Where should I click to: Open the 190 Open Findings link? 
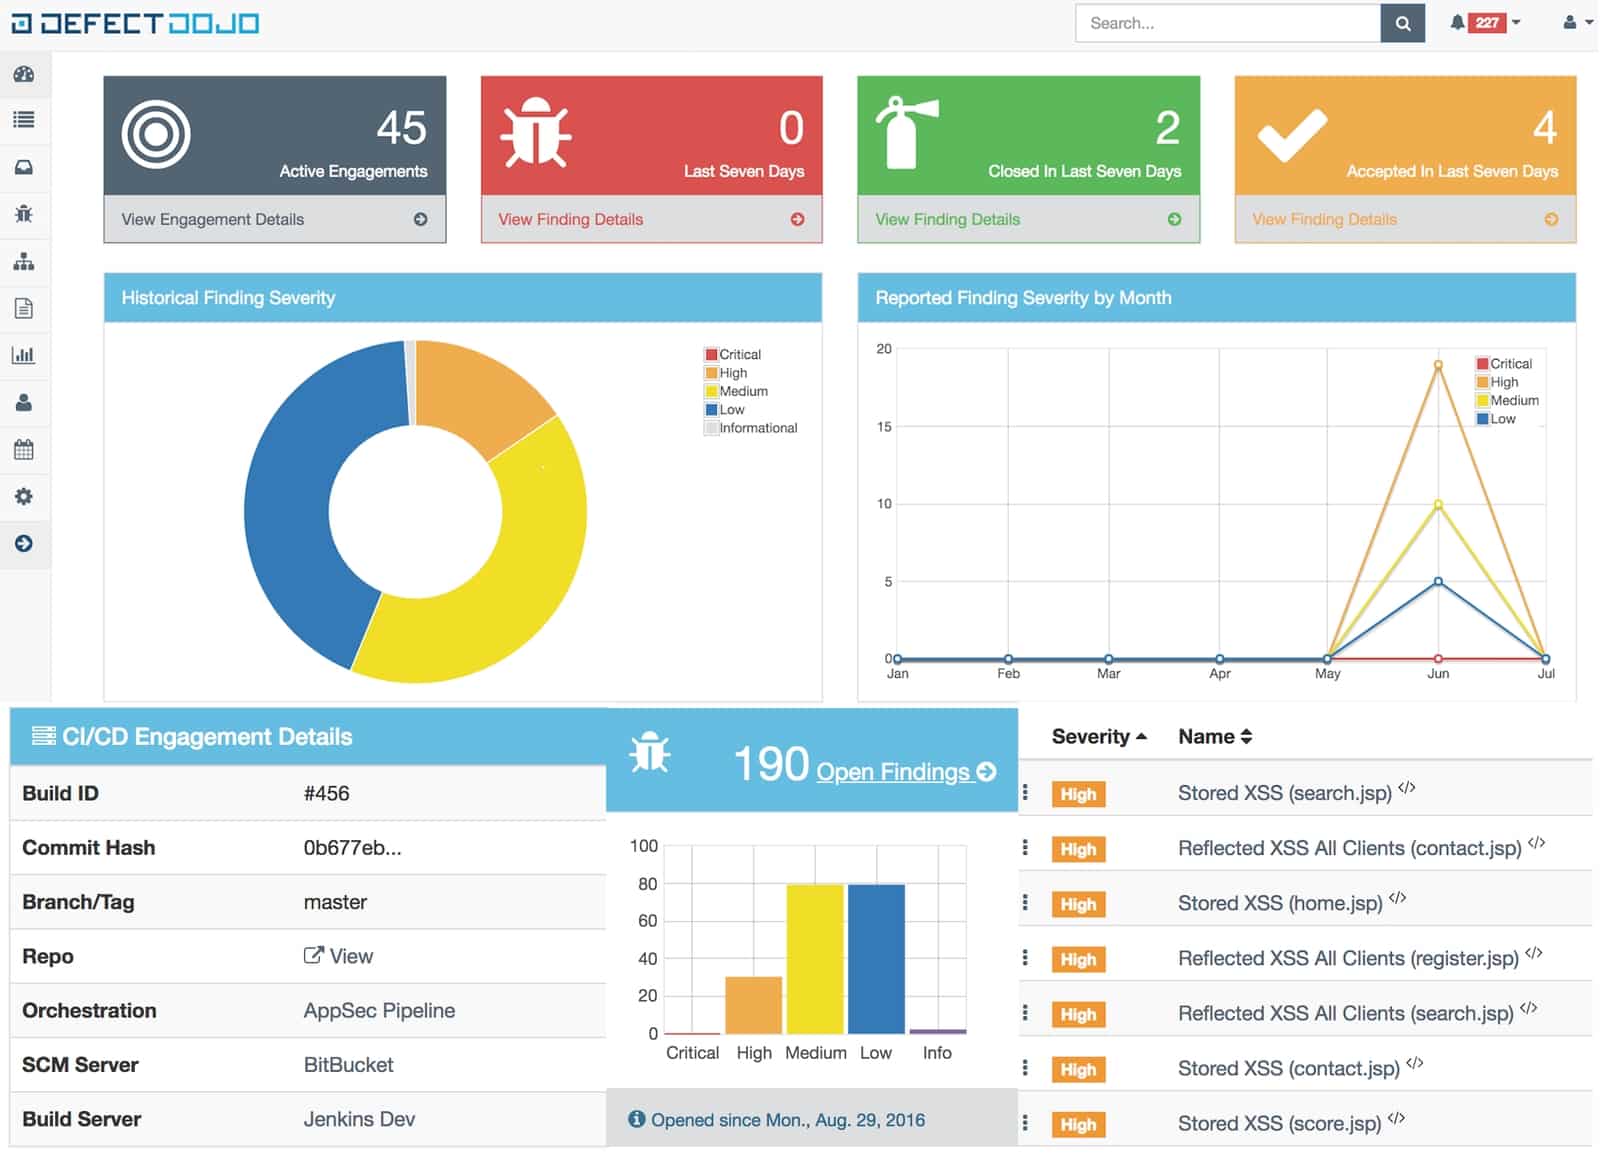click(x=894, y=771)
